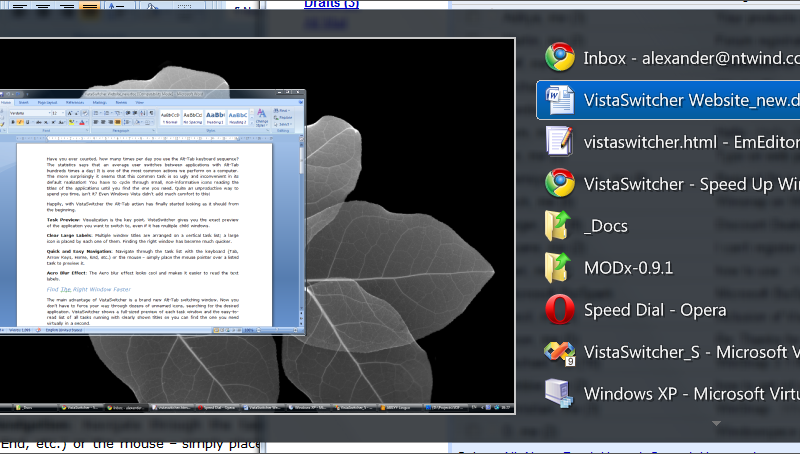
Task: Open Mailings tab in Word preview
Action: click(x=99, y=103)
